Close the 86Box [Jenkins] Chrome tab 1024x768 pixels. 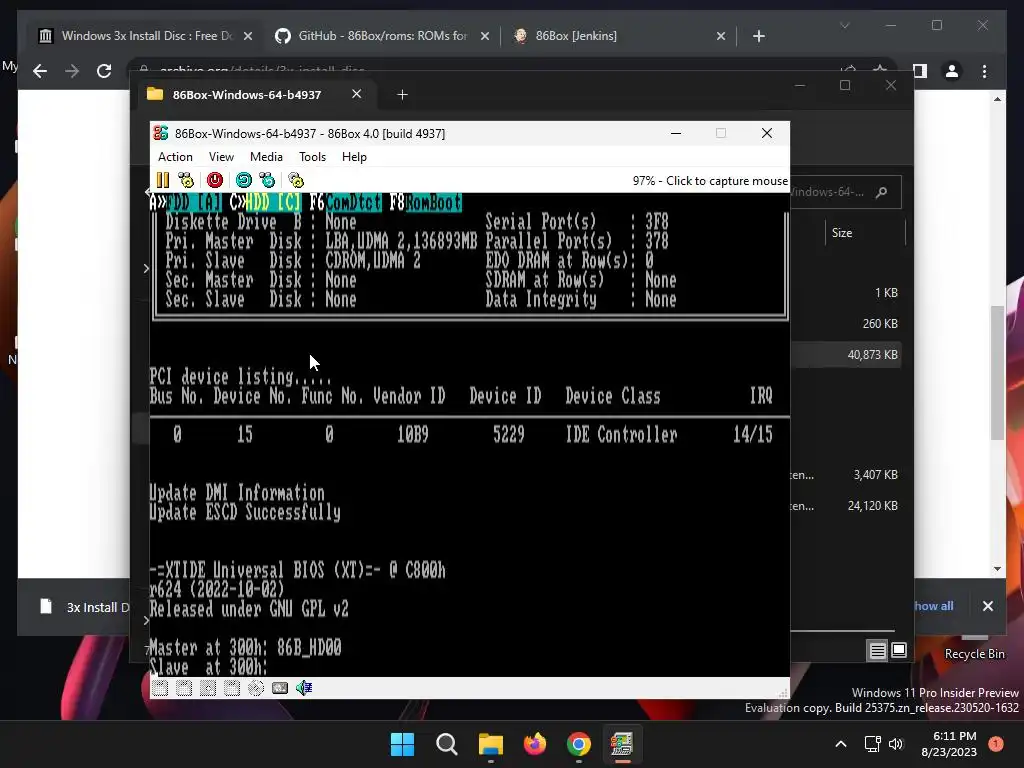coord(721,36)
